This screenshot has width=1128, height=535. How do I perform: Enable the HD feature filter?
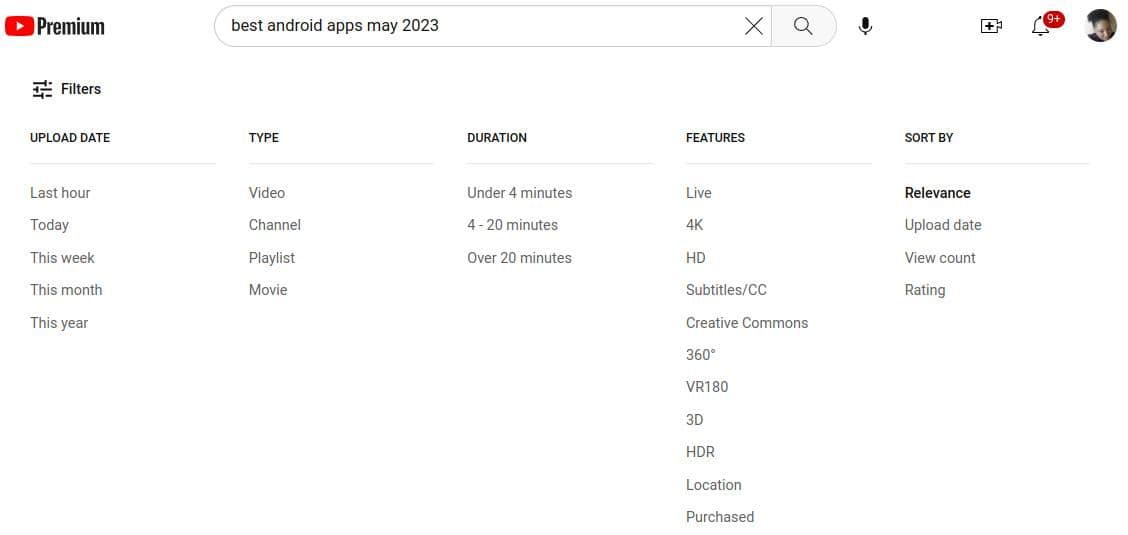tap(696, 257)
